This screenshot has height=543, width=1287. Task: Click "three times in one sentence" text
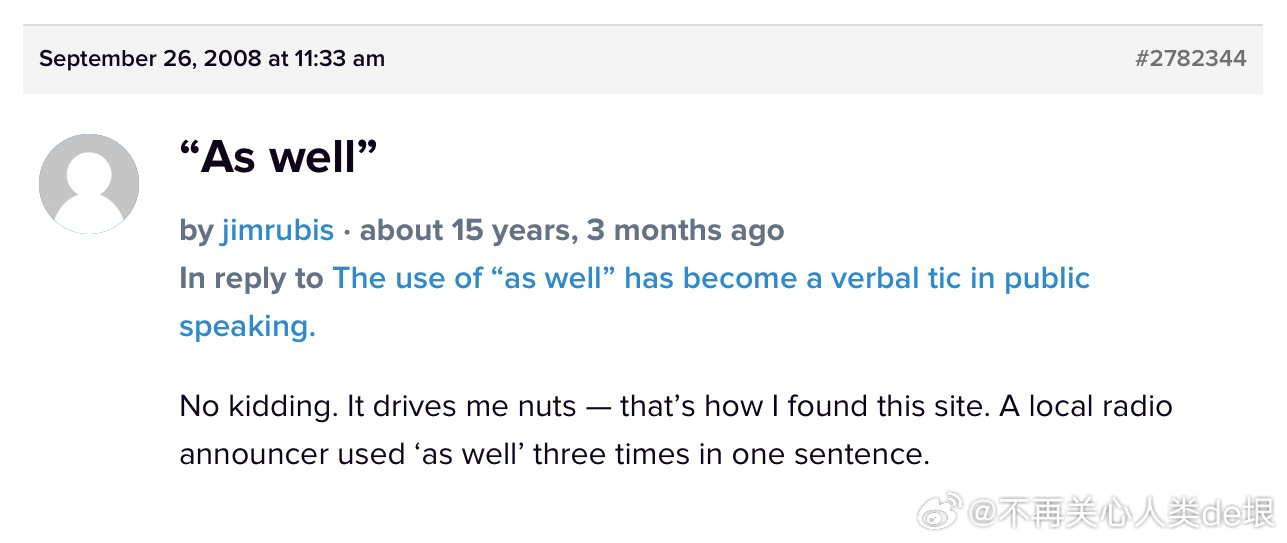[x=731, y=454]
